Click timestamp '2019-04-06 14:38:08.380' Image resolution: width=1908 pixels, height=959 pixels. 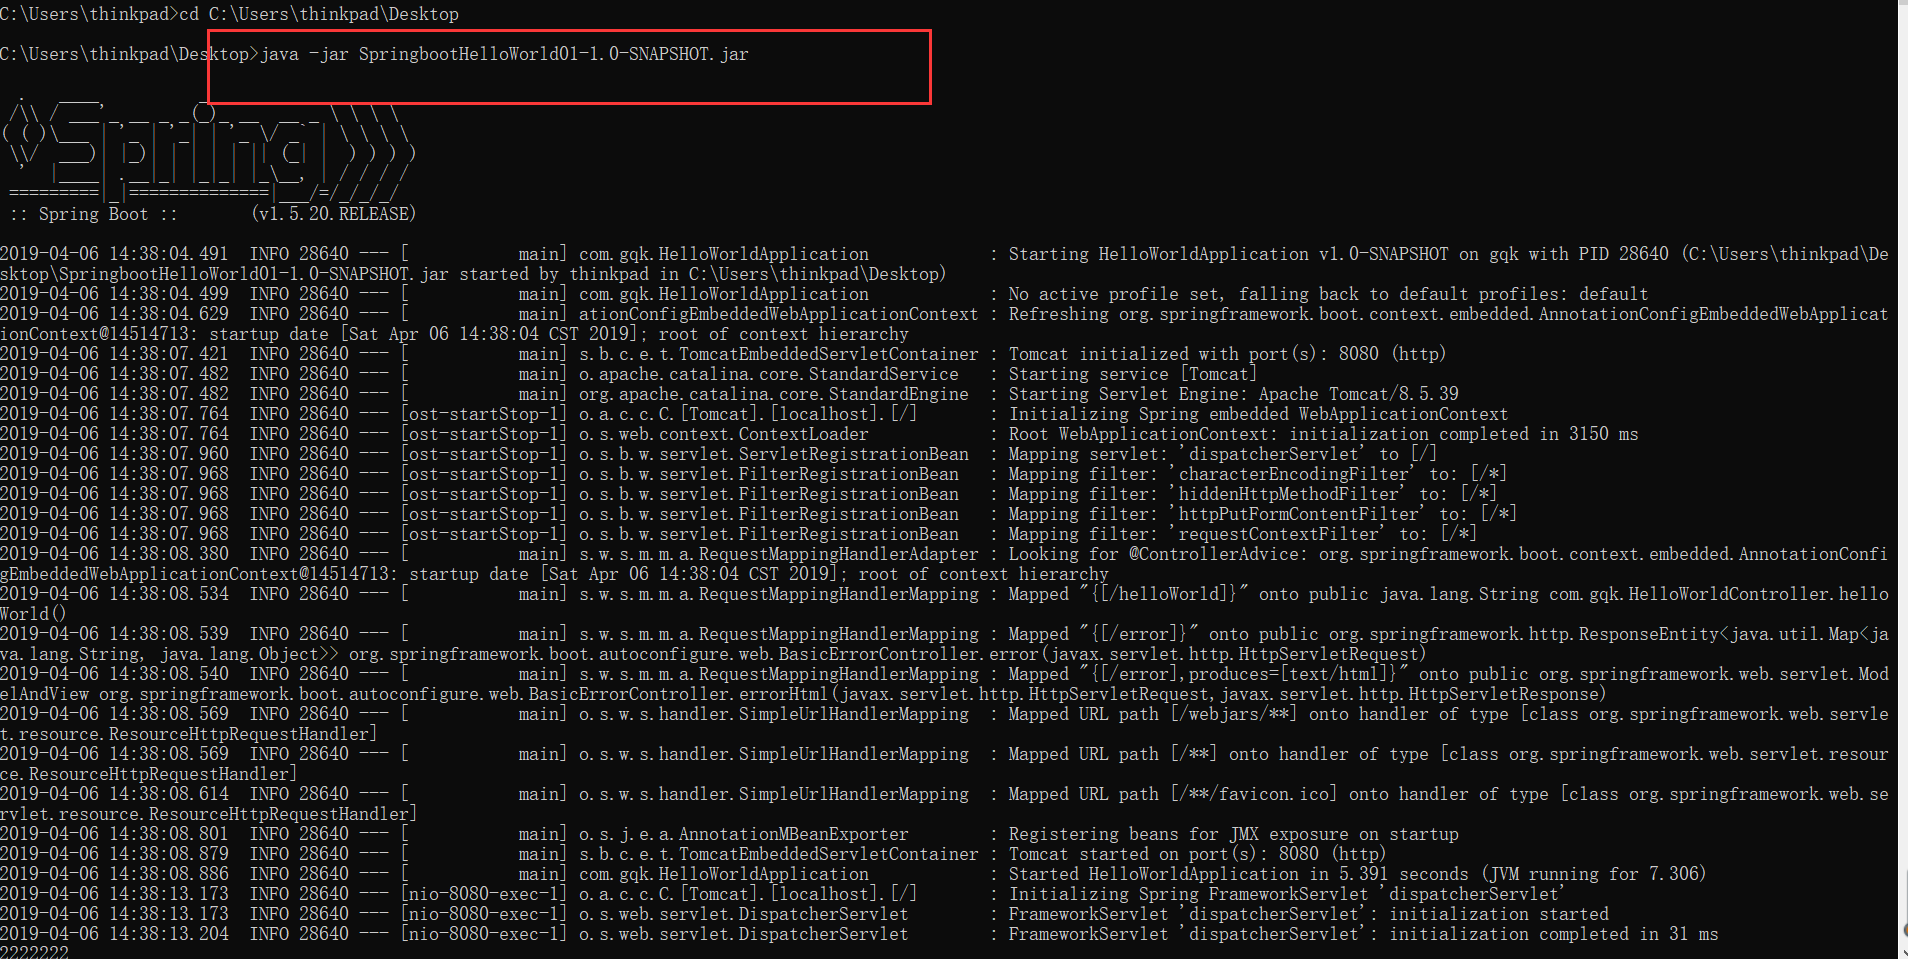(x=114, y=554)
